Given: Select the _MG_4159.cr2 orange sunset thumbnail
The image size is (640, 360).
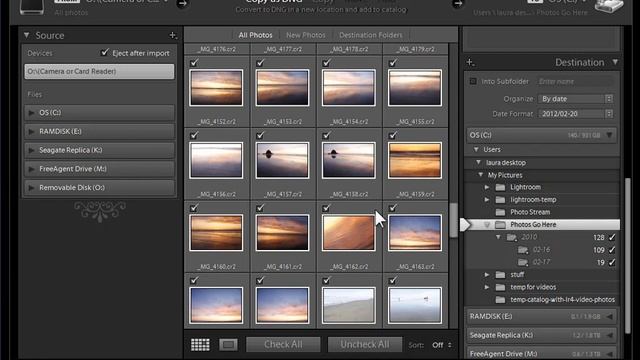Looking at the screenshot, I should click(x=415, y=160).
